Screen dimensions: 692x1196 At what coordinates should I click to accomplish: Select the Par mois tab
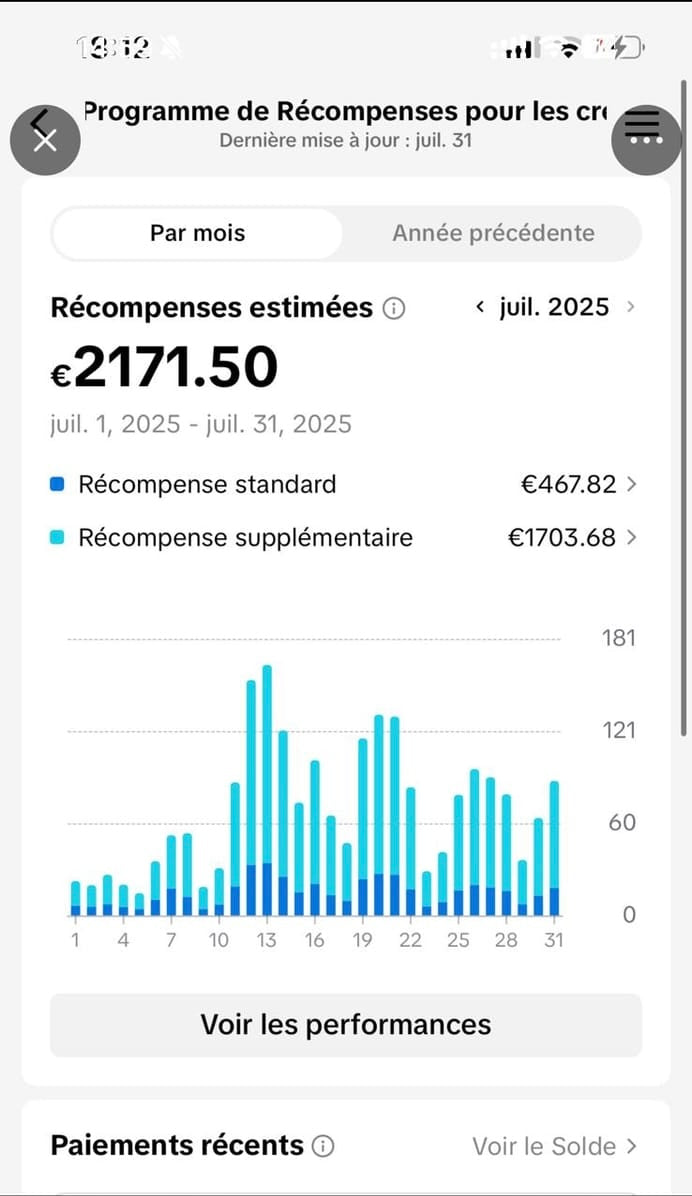(x=197, y=234)
